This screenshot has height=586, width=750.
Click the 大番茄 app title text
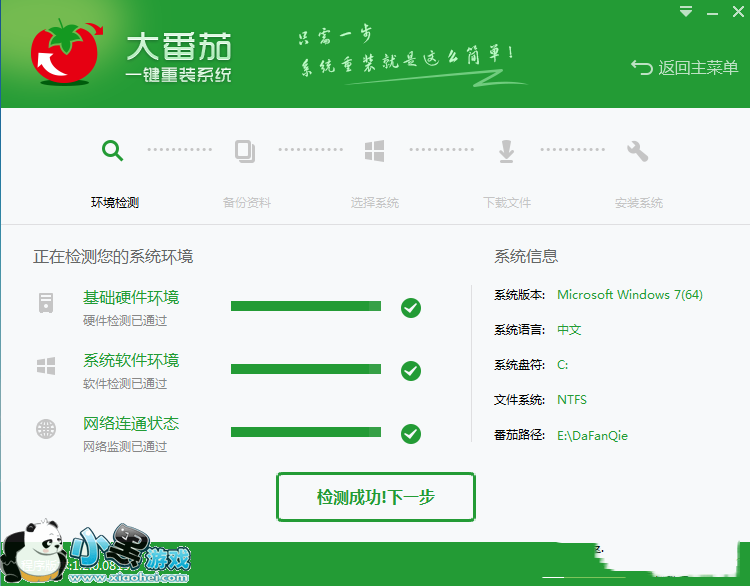click(x=178, y=47)
